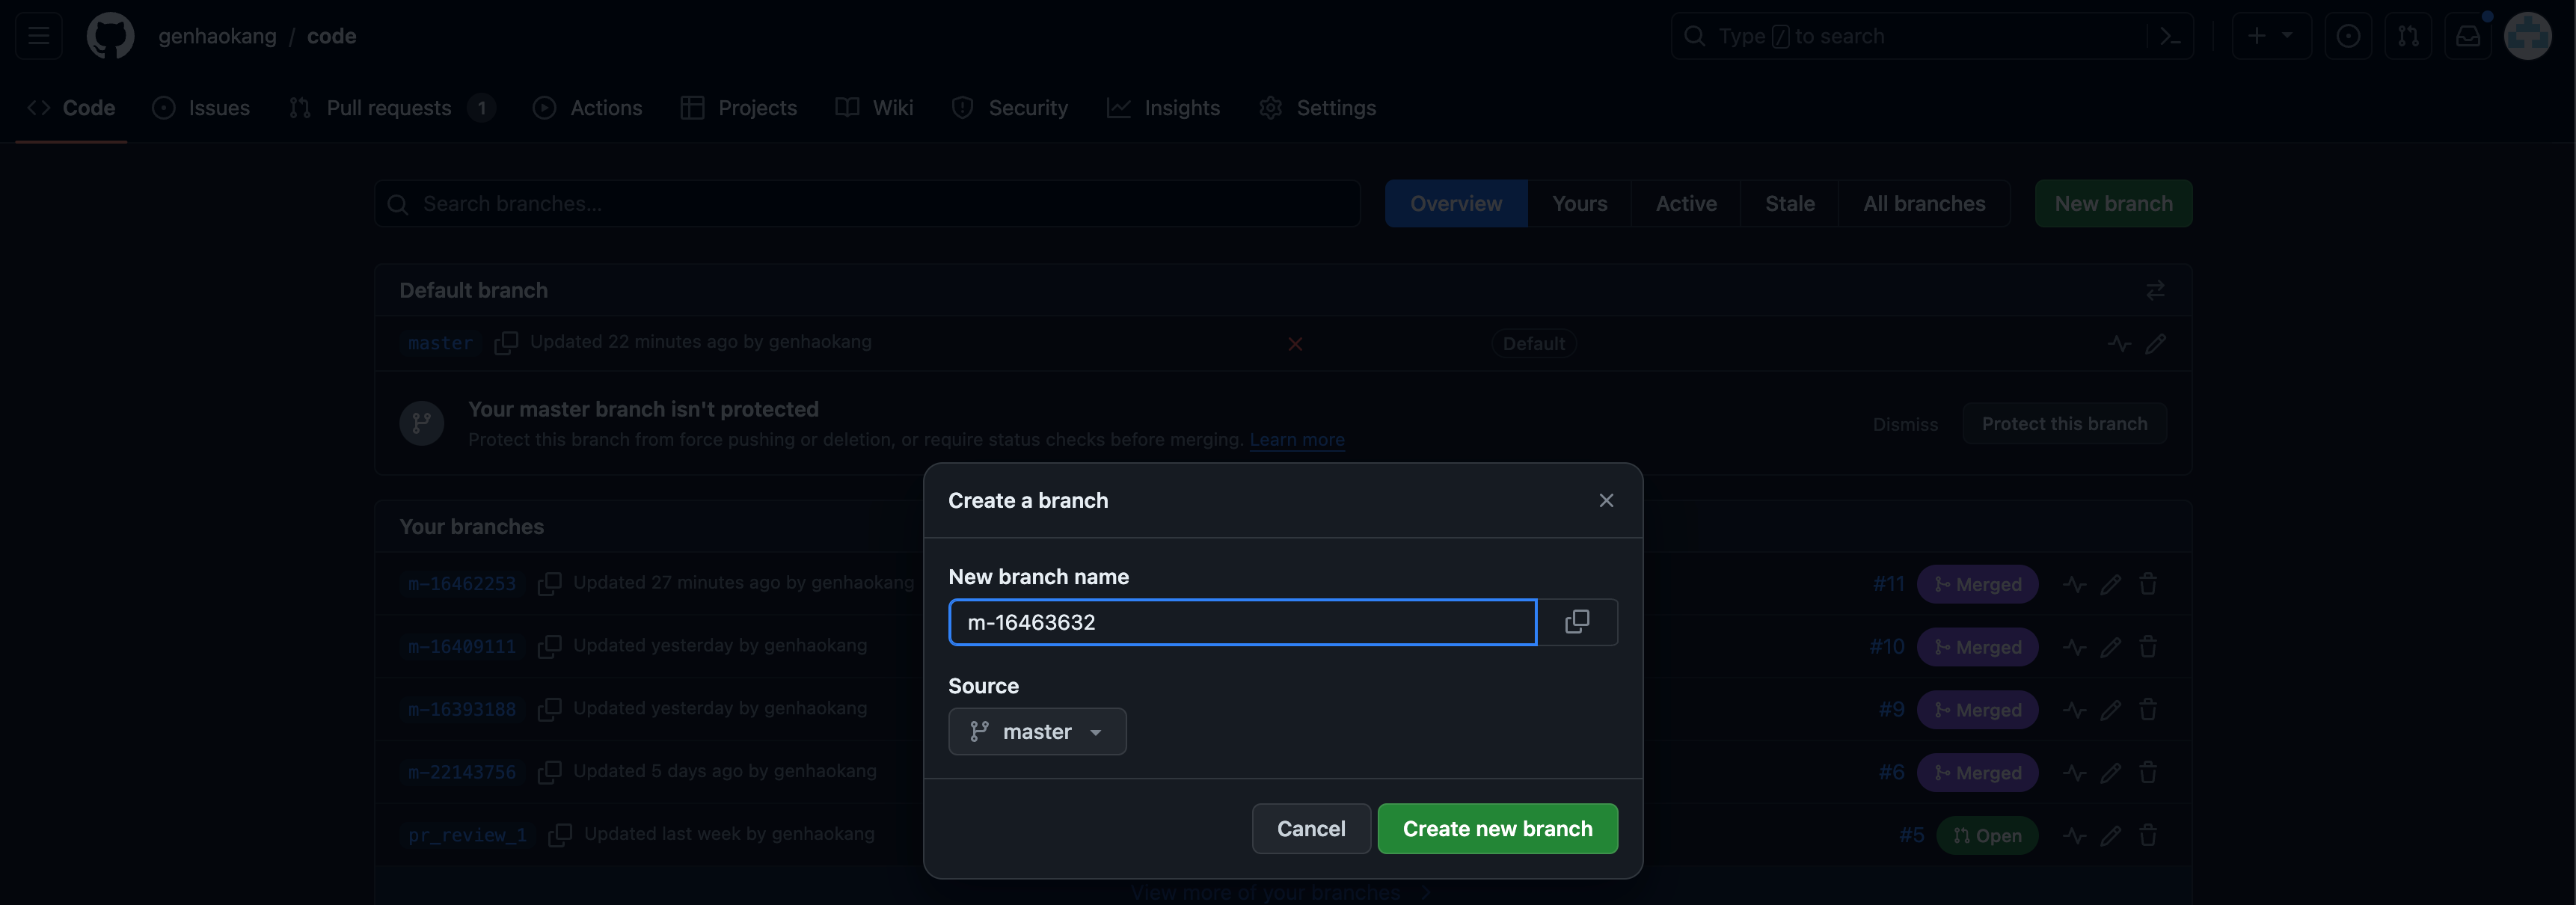2576x905 pixels.
Task: Copy the master branch name
Action: (506, 343)
